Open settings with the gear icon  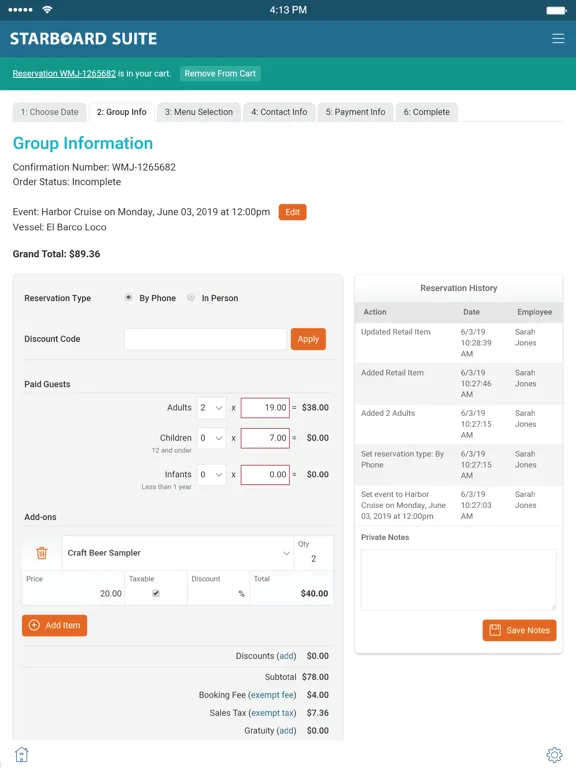[554, 755]
